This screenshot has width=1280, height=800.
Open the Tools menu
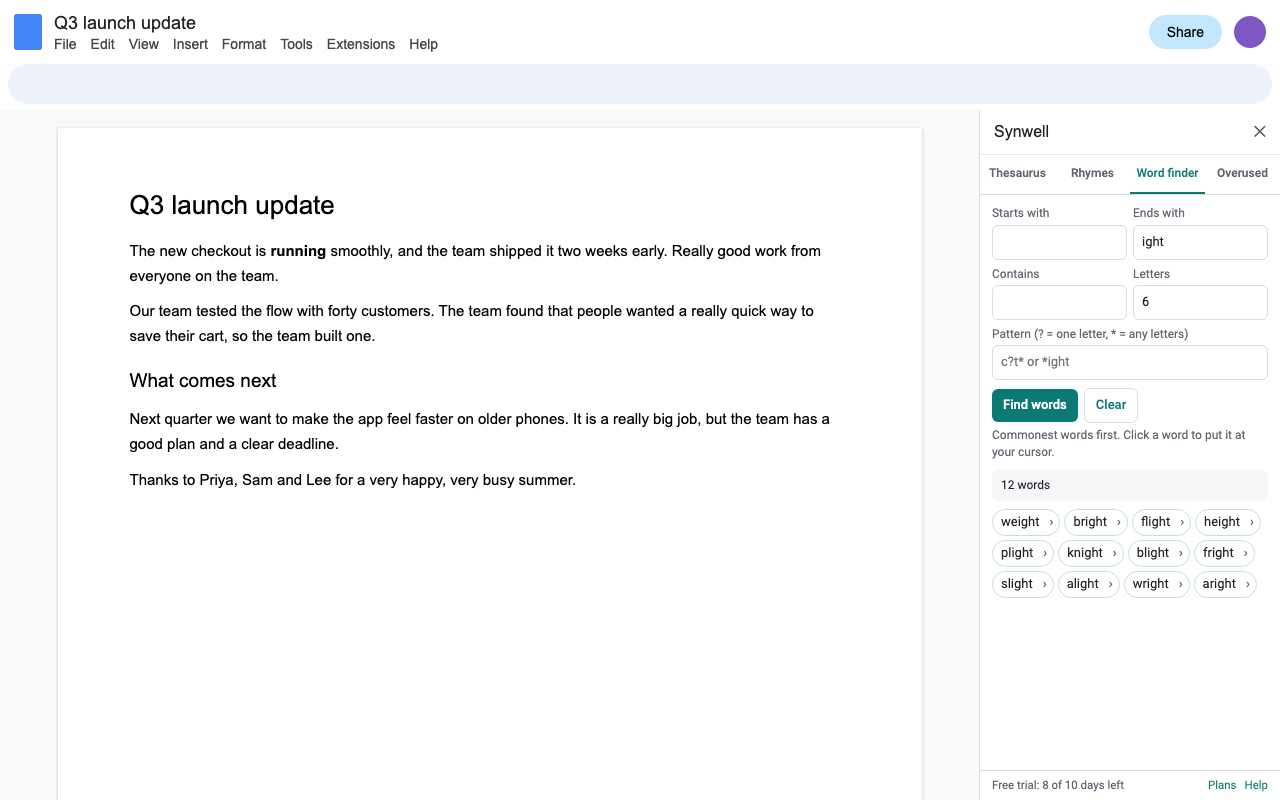(x=296, y=44)
